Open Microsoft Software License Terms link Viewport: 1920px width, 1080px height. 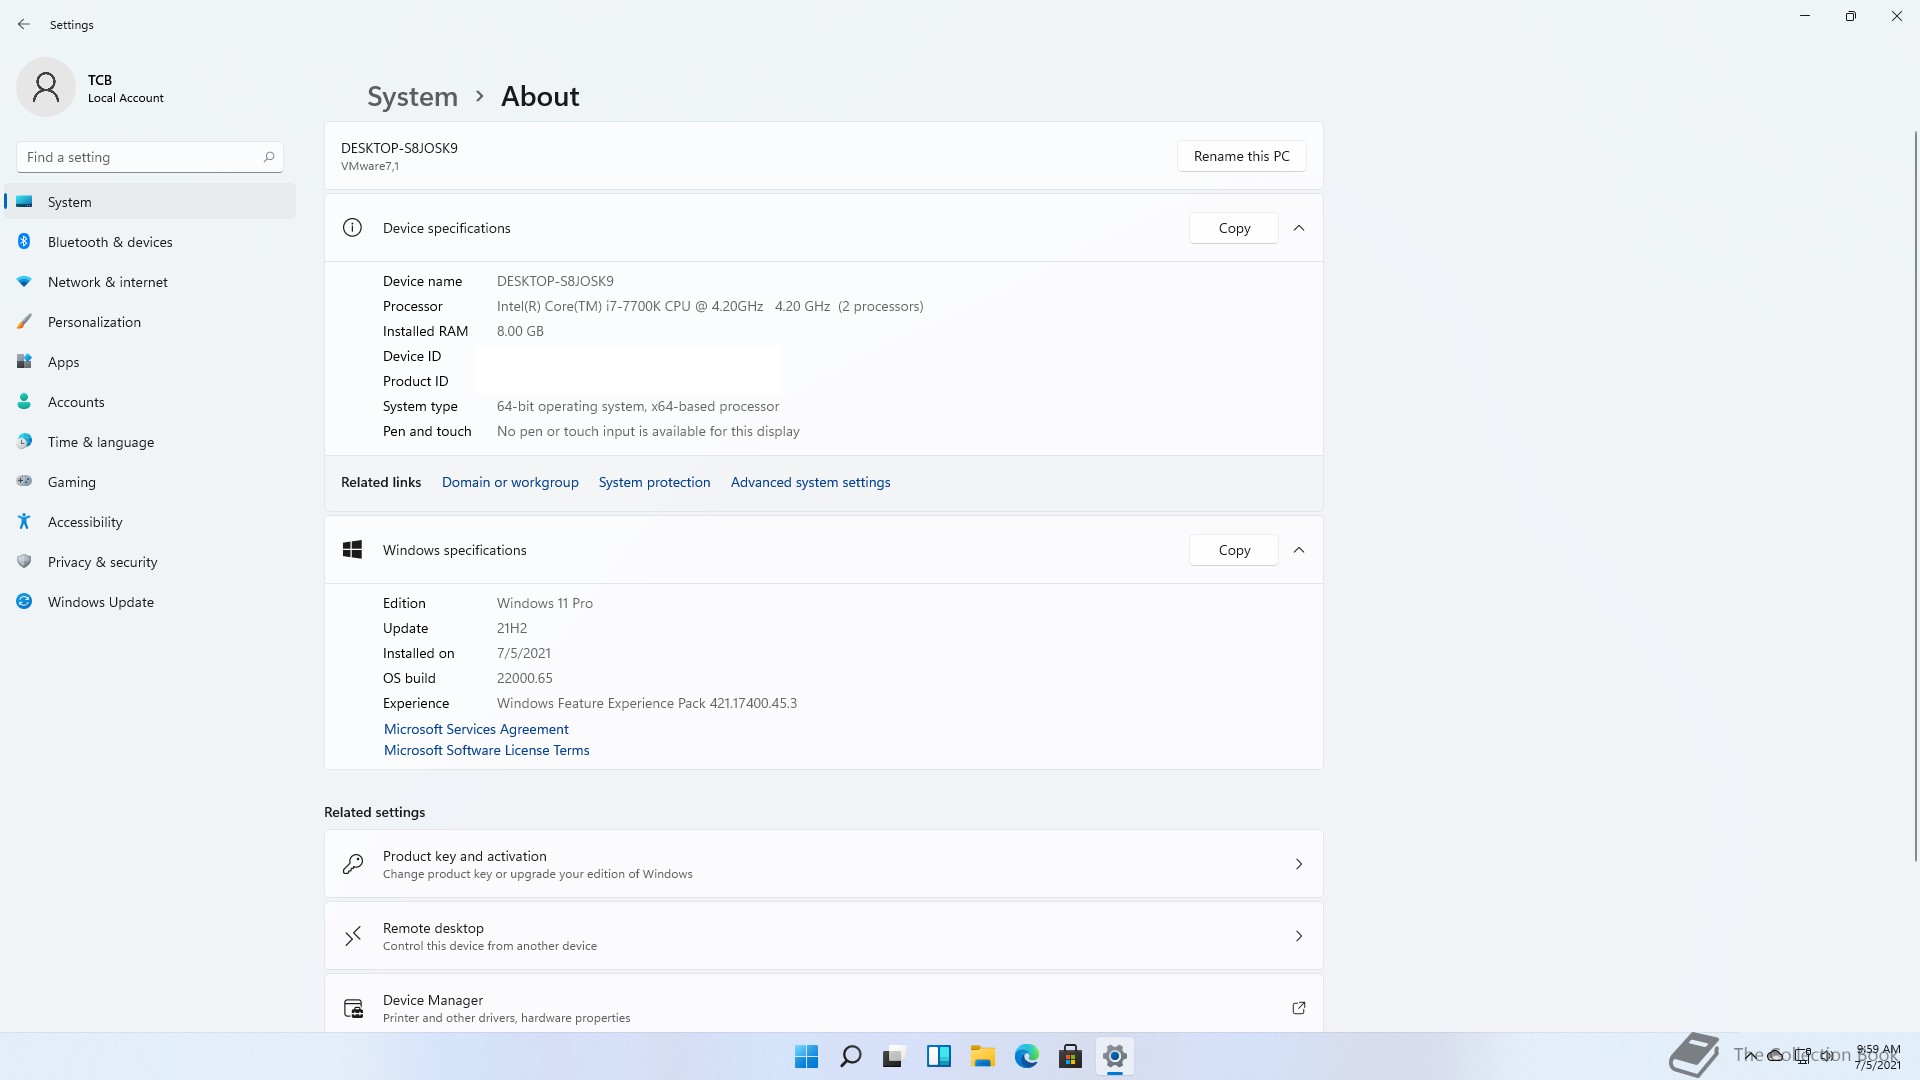(486, 750)
